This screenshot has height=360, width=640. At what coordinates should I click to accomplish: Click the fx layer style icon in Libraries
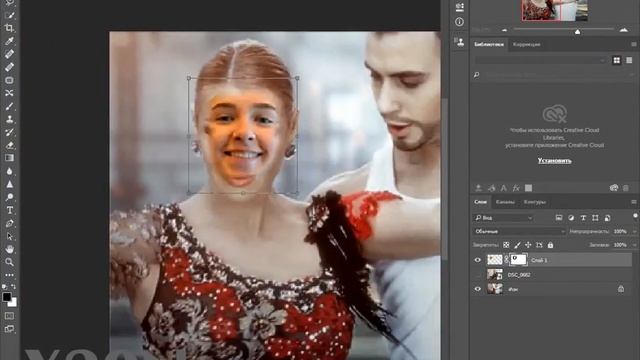516,188
